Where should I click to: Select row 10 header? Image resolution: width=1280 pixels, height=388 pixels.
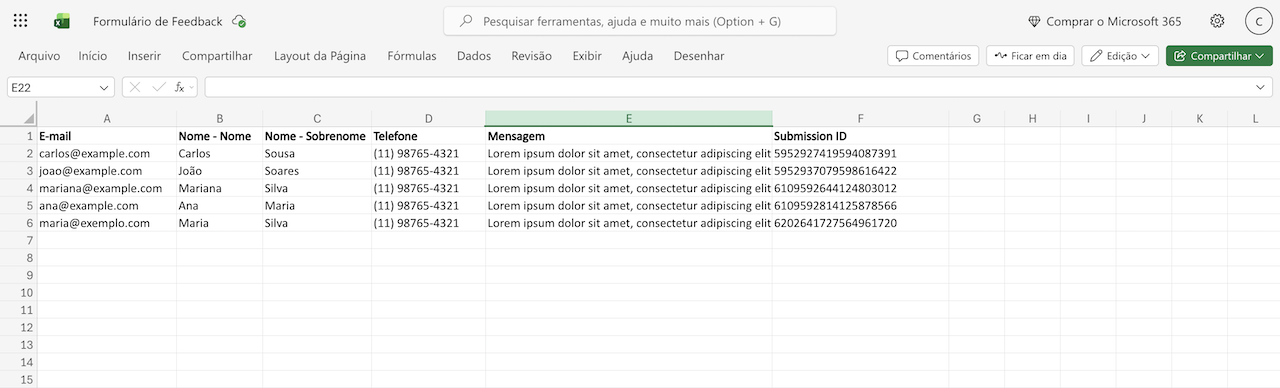point(18,293)
